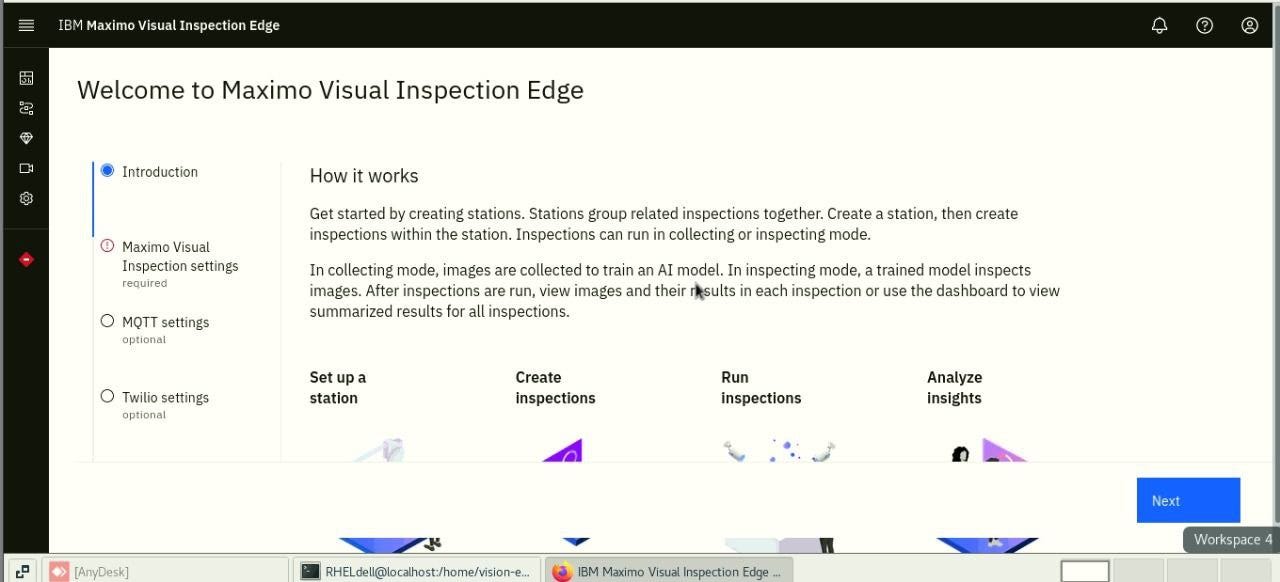1280x582 pixels.
Task: Click the warning icon beside Maximo Visual Inspection settings
Action: 107,245
